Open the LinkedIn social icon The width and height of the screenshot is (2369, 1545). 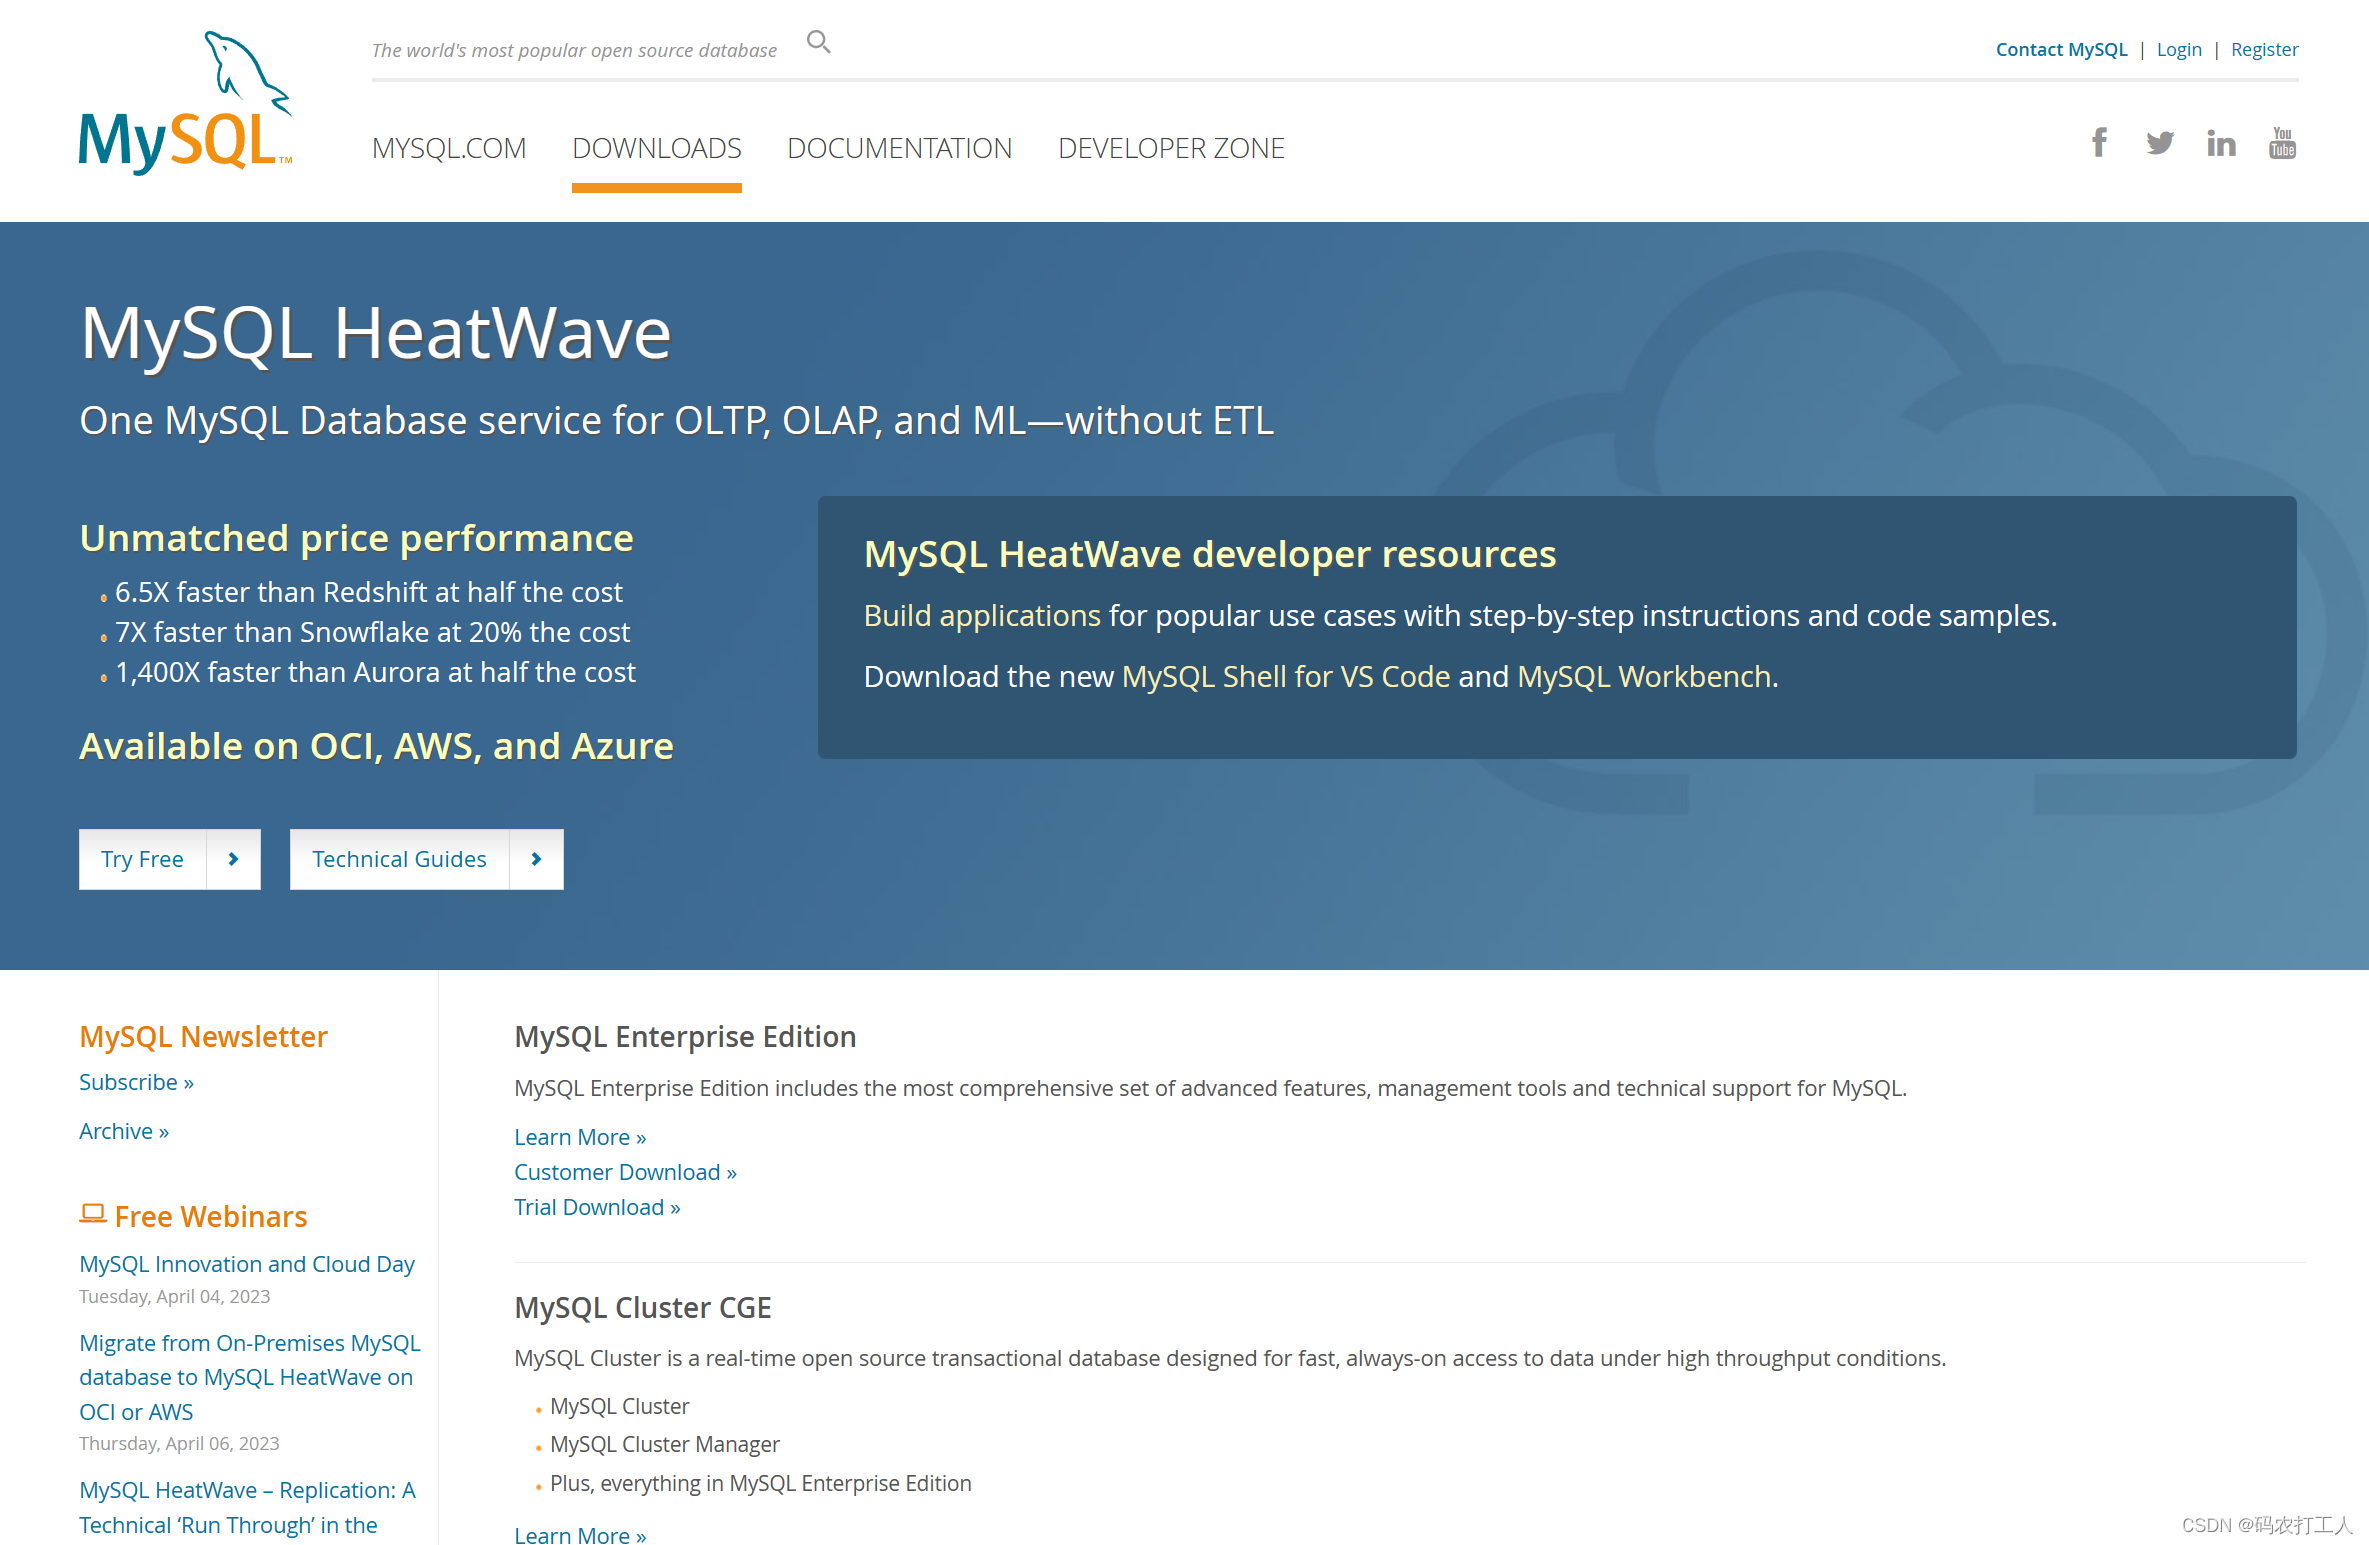pos(2221,143)
